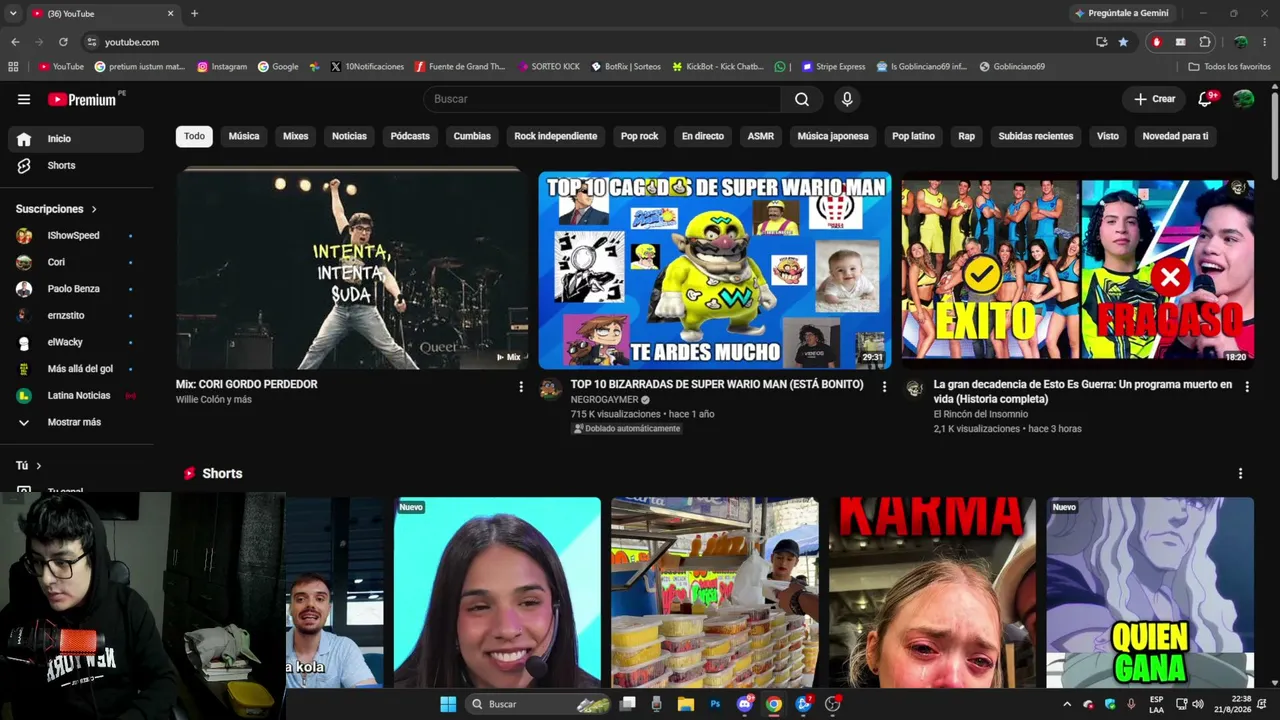Click the Windows taskbar search box
The image size is (1280, 720).
[538, 704]
